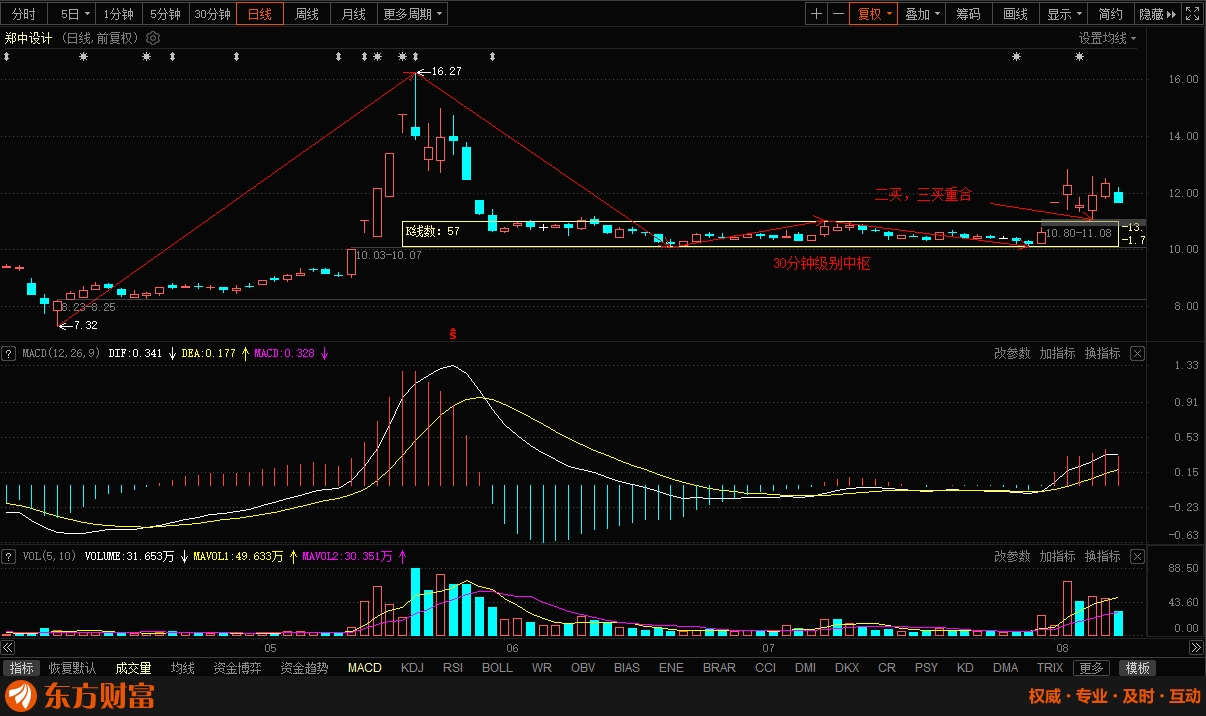Expand 更多周期 dropdown
The height and width of the screenshot is (716, 1206).
pos(413,14)
